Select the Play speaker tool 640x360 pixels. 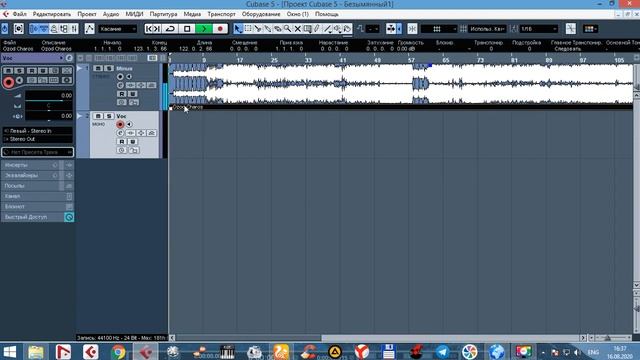337,29
